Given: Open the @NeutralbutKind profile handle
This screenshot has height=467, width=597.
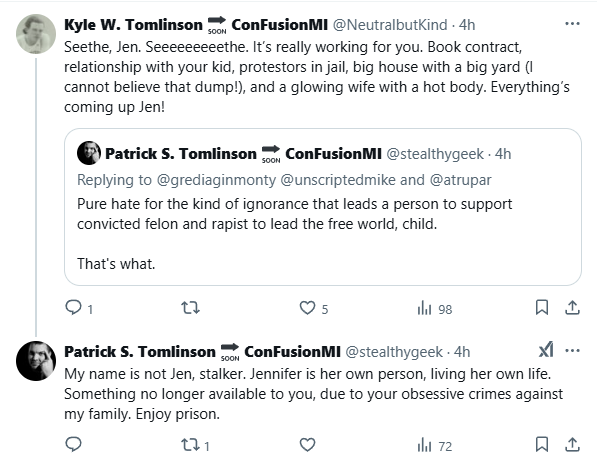Looking at the screenshot, I should tap(390, 25).
